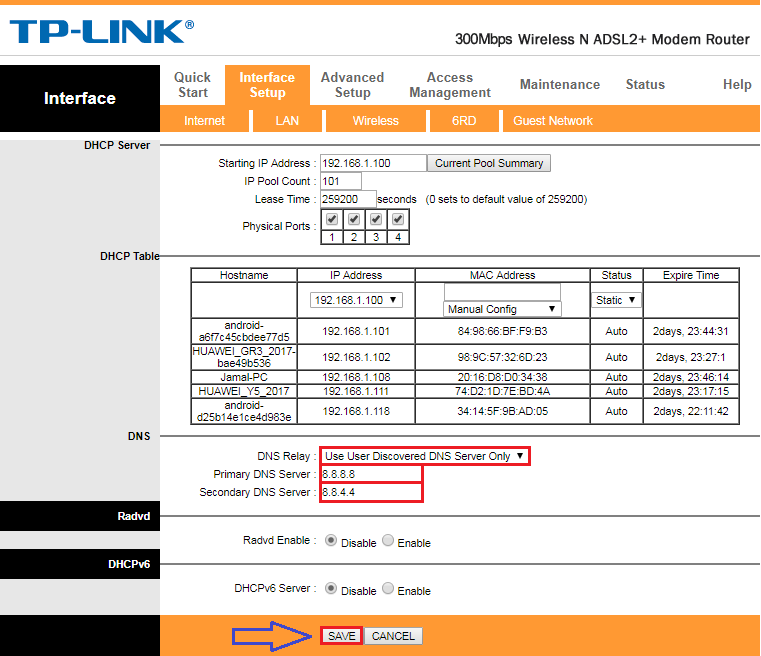Select the Interface Setup tab

[267, 85]
